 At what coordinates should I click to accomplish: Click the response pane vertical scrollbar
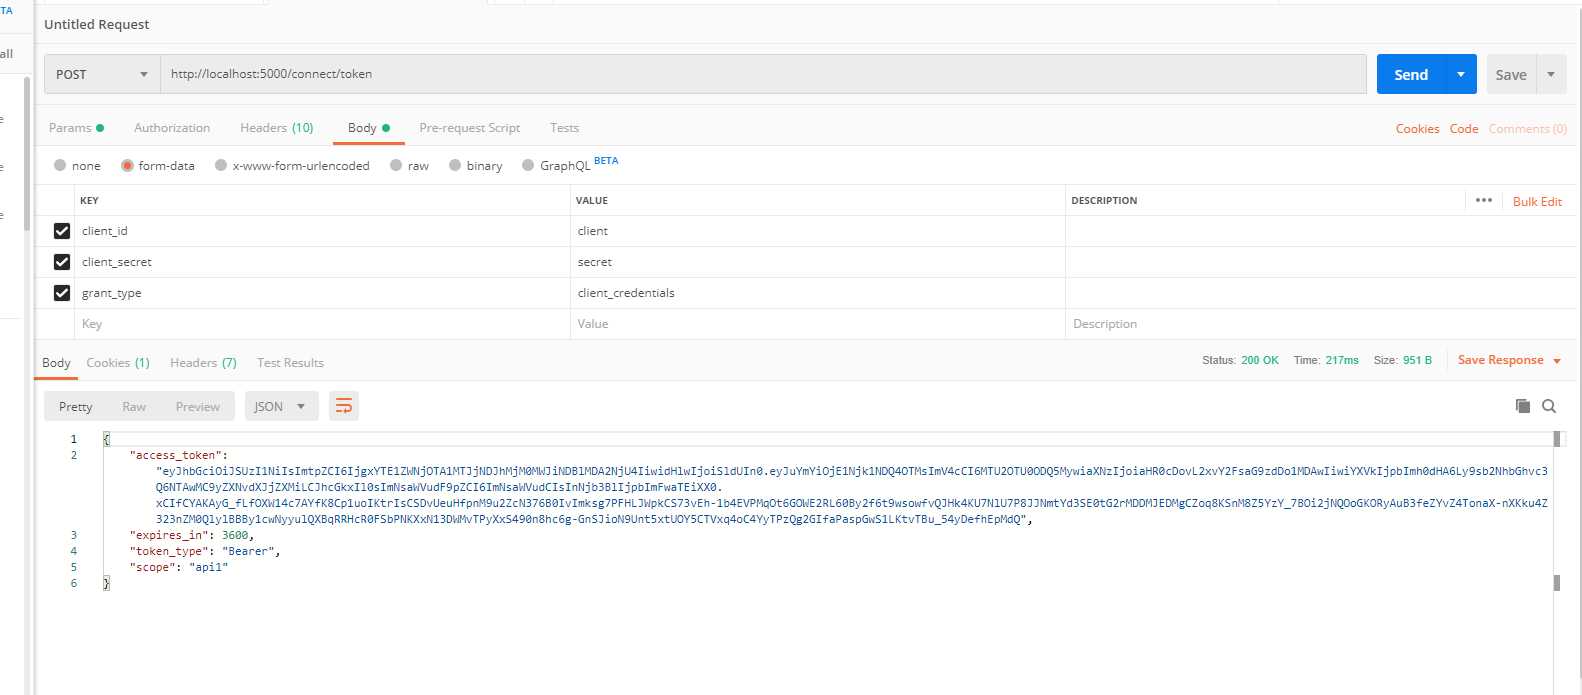coord(1557,510)
